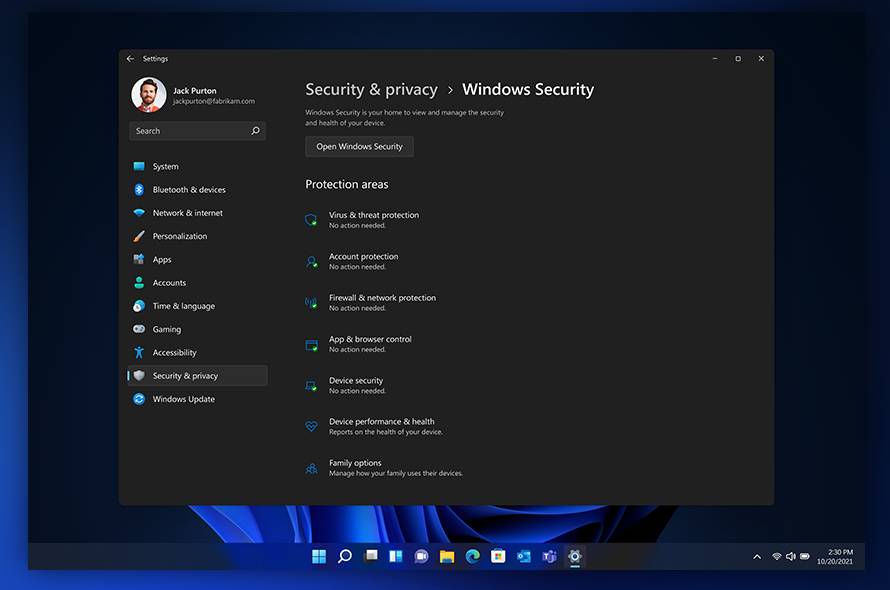Go back using the Settings back arrow

[x=130, y=59]
